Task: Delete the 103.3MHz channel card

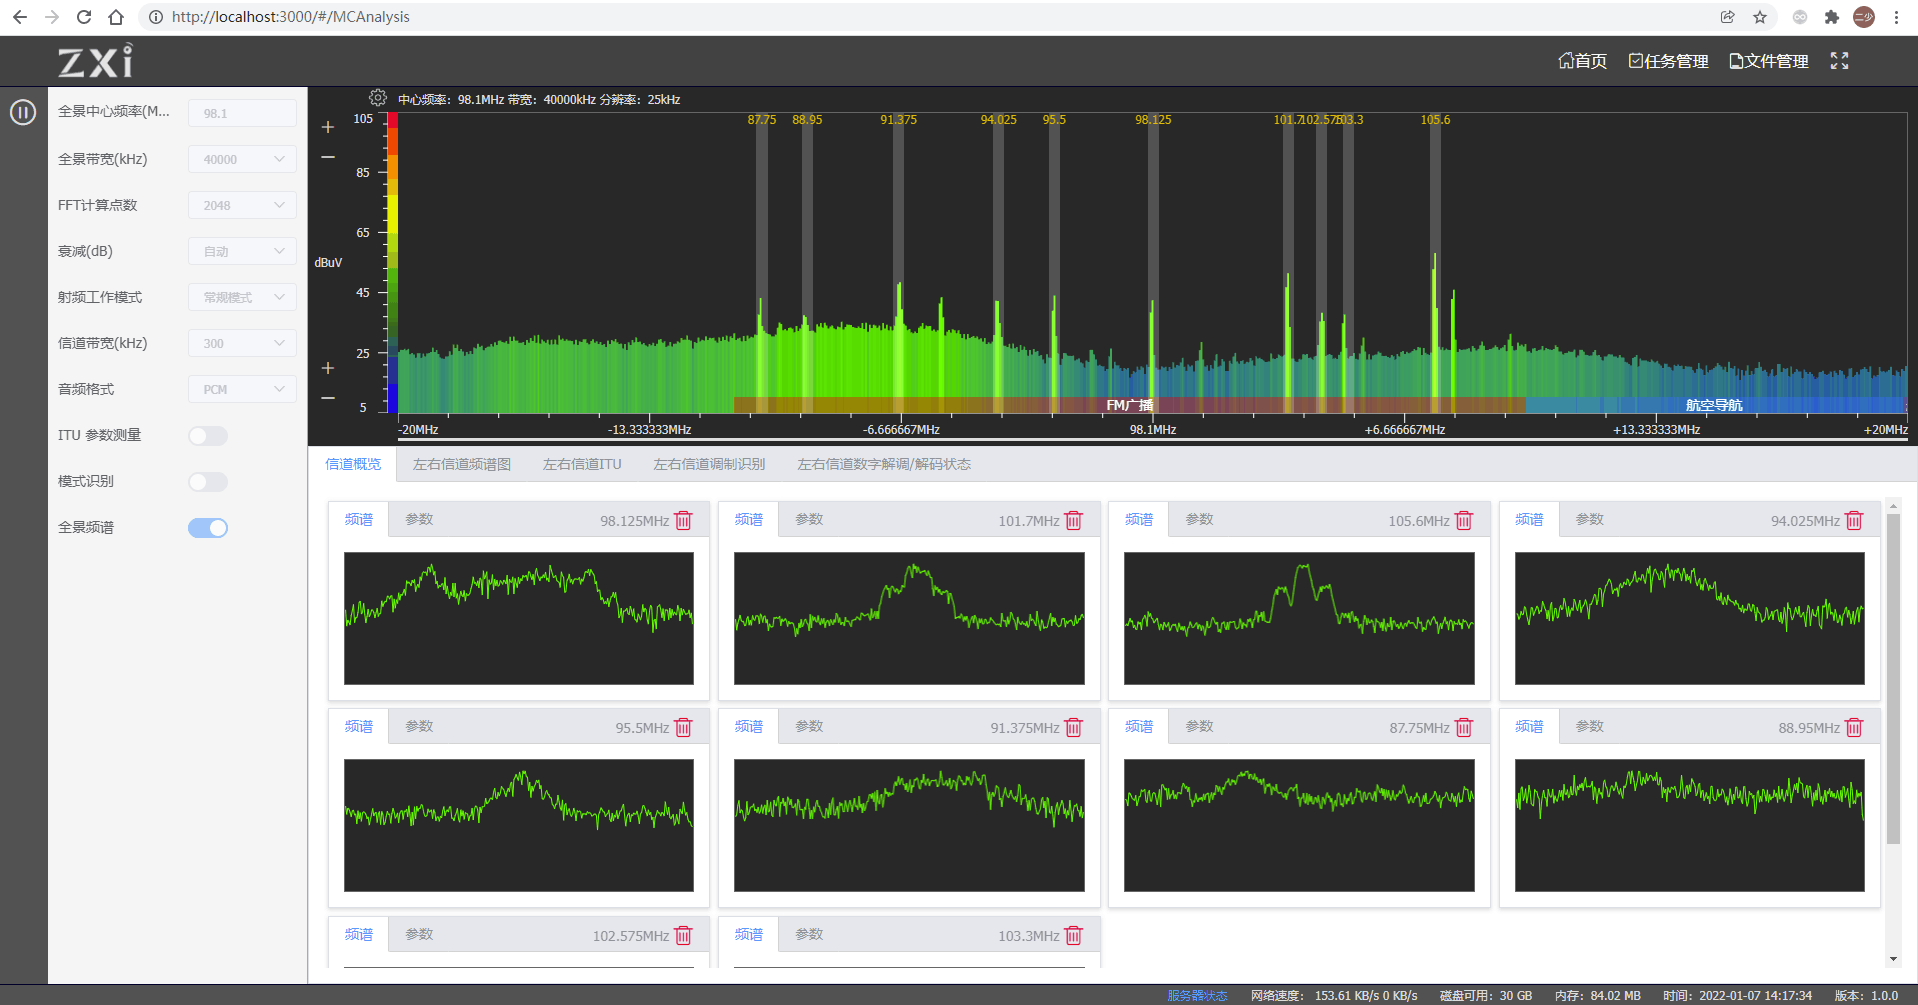Action: click(1074, 935)
